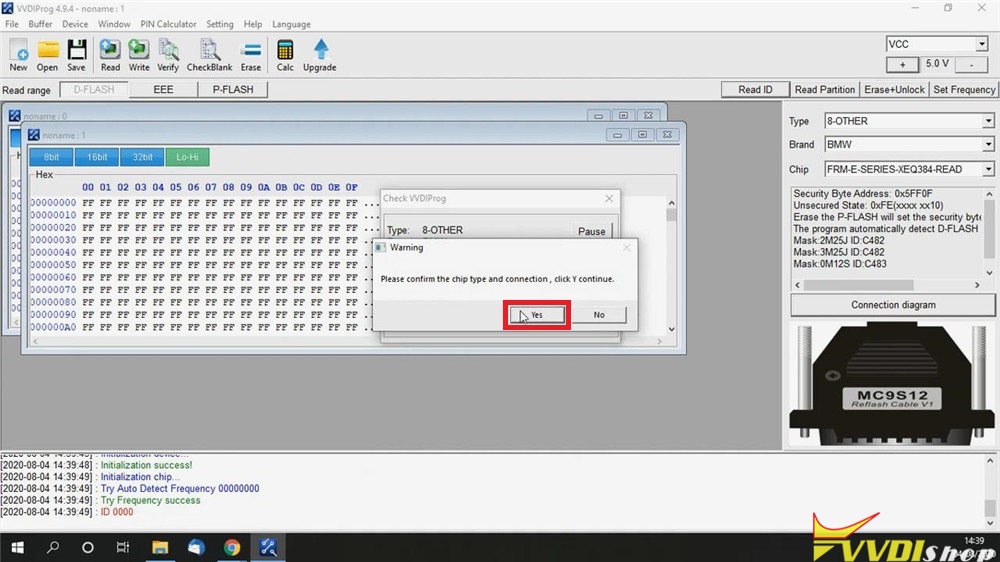
Task: Increase voltage with plus button
Action: pyautogui.click(x=902, y=64)
